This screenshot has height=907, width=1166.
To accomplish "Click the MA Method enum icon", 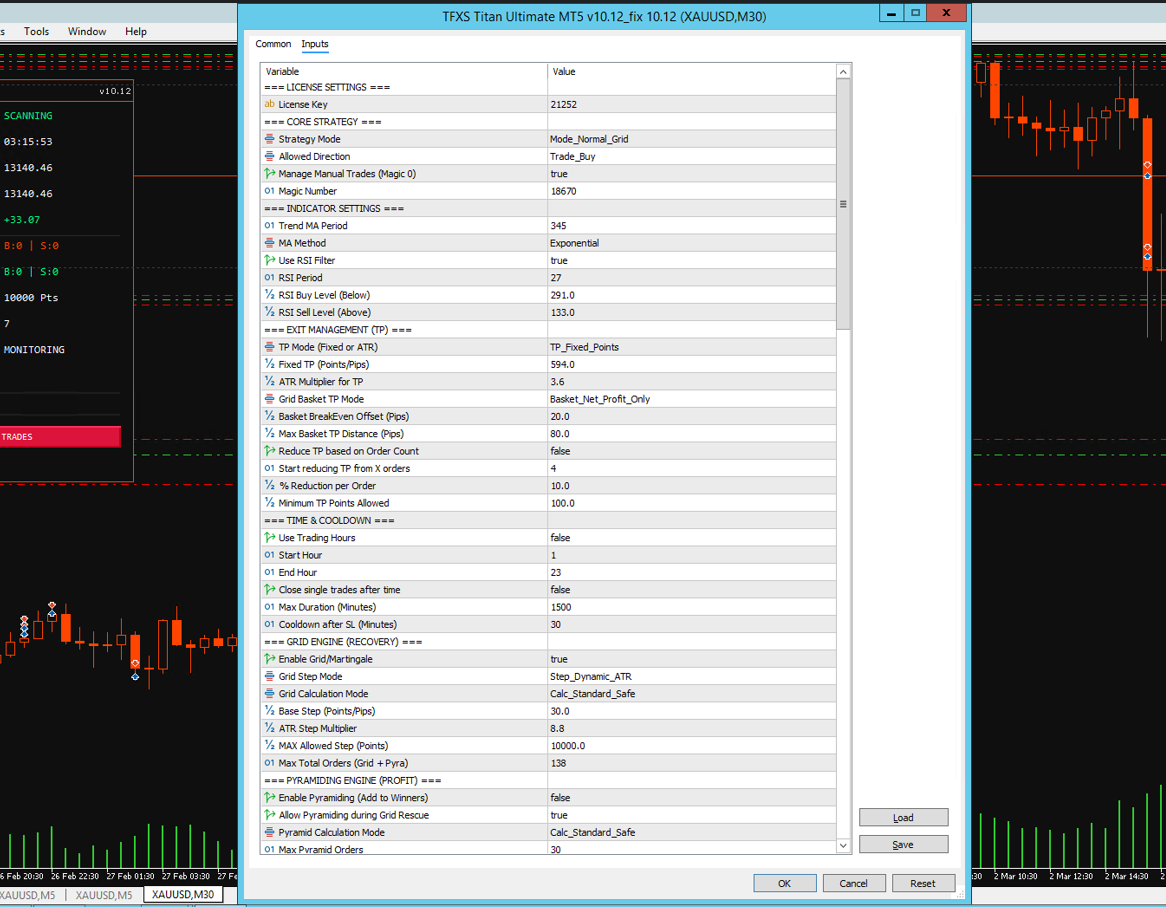I will 269,243.
